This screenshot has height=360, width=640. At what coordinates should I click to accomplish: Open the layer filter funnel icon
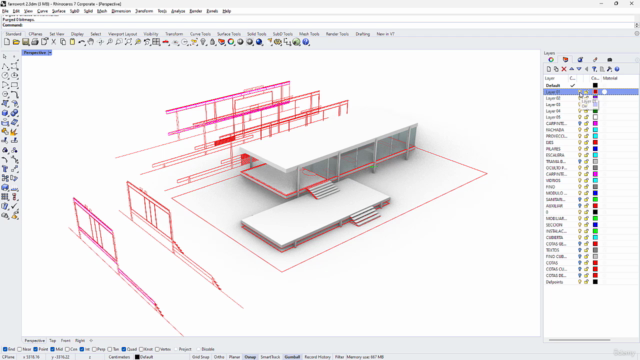pyautogui.click(x=594, y=69)
